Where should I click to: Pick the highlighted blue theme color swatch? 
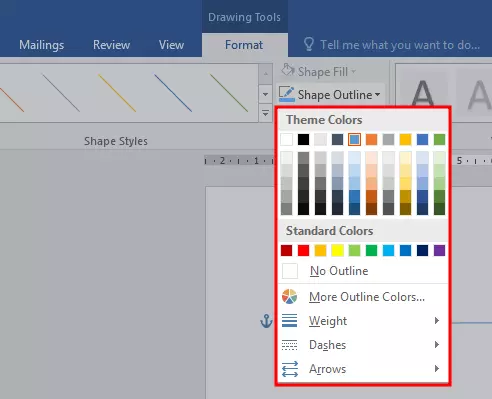[354, 139]
